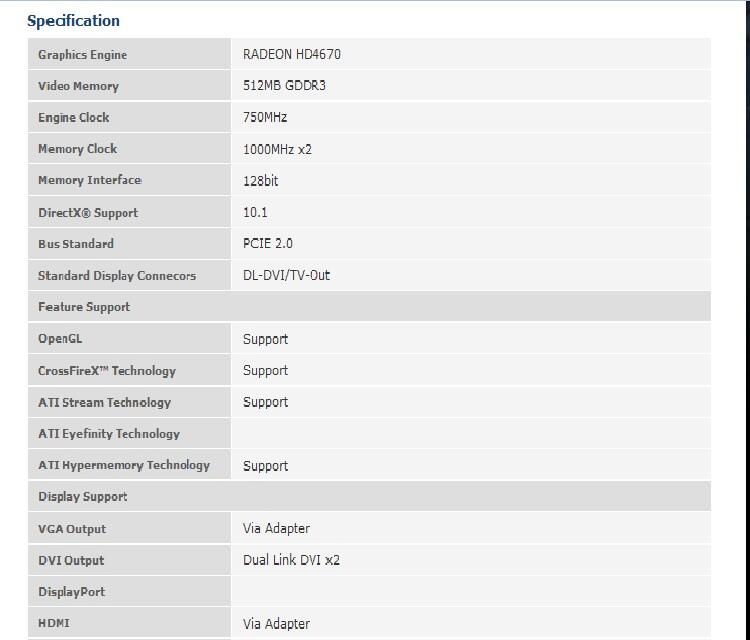The height and width of the screenshot is (640, 750).
Task: Select the DVI Output label
Action: pos(71,560)
